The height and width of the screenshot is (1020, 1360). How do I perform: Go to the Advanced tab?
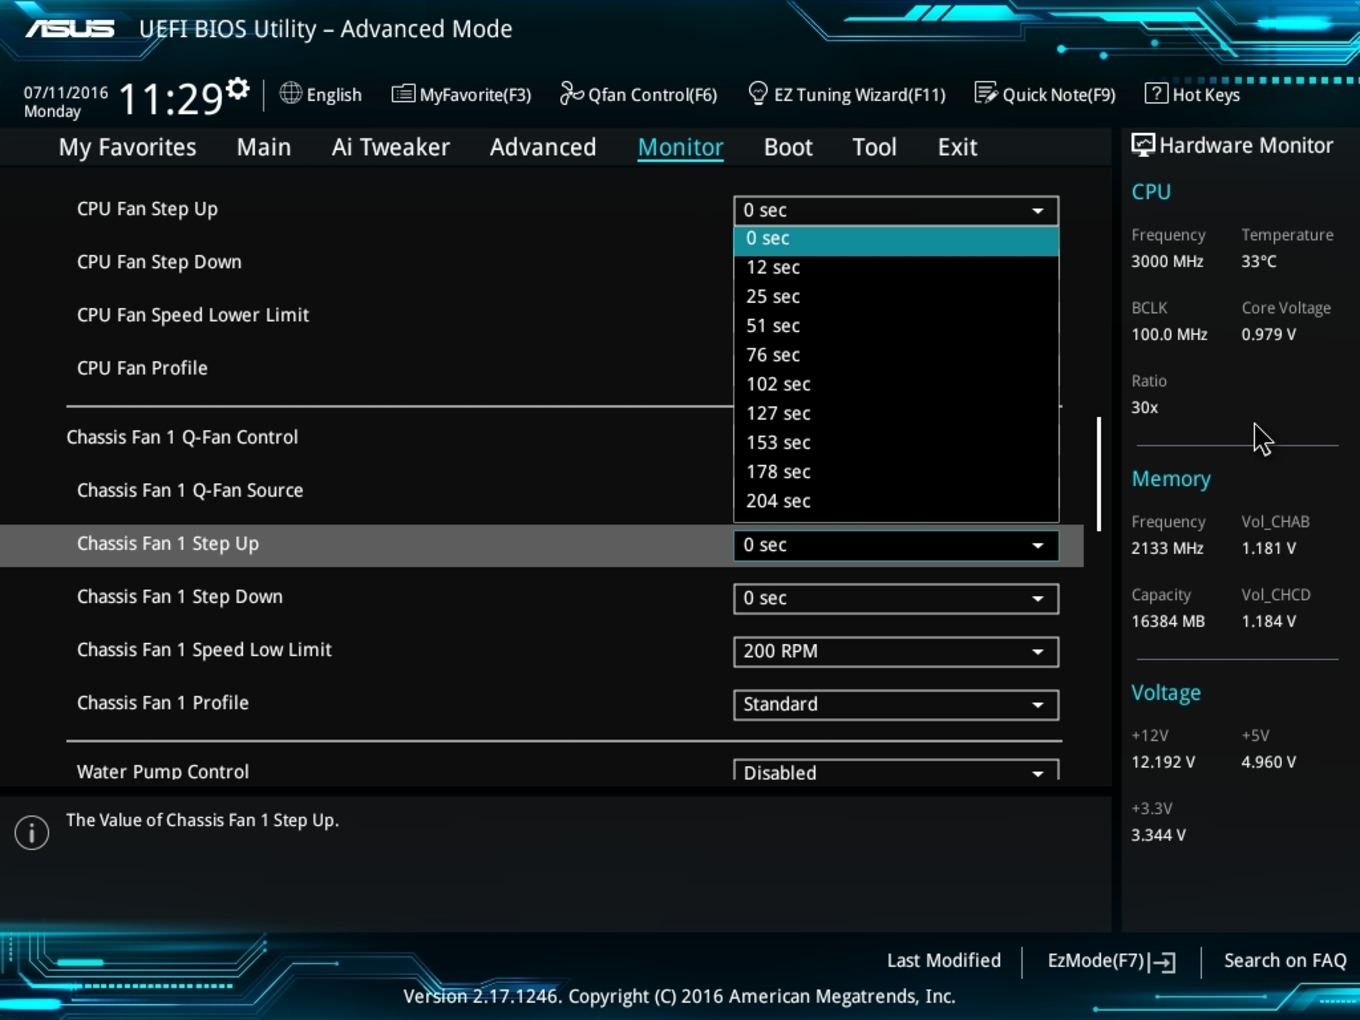(x=543, y=147)
